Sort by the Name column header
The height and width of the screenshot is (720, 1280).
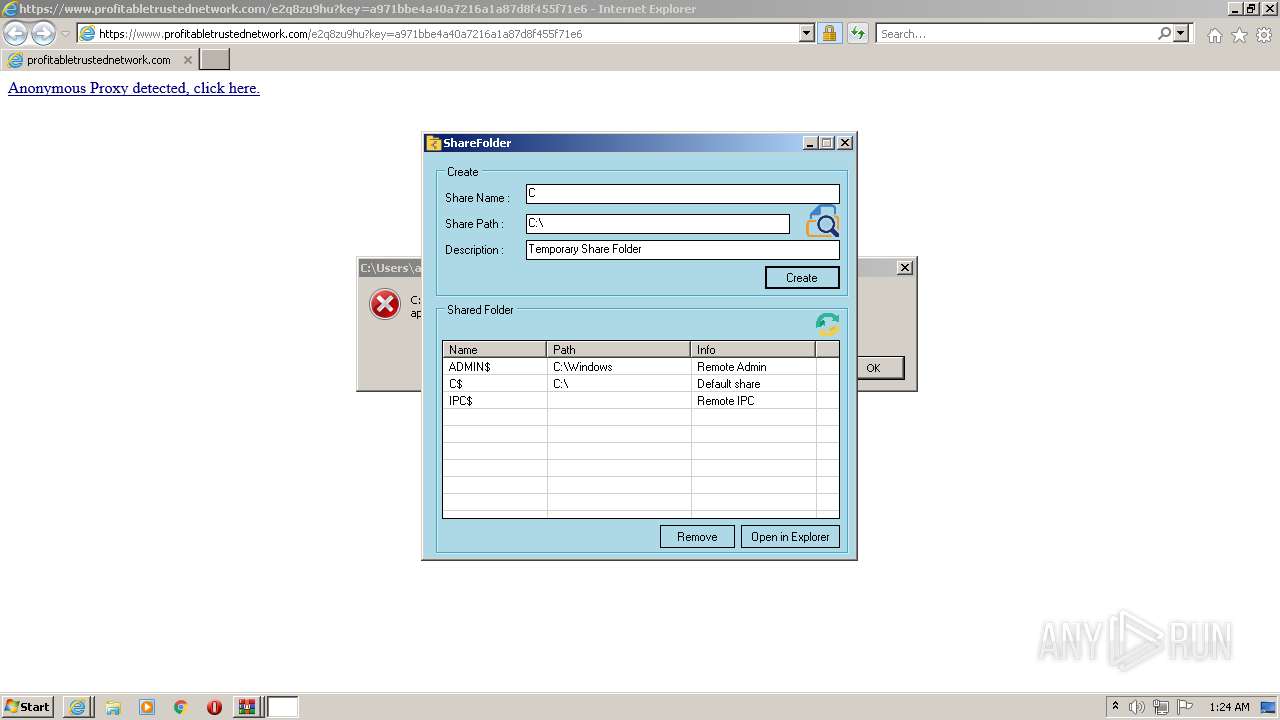[495, 350]
